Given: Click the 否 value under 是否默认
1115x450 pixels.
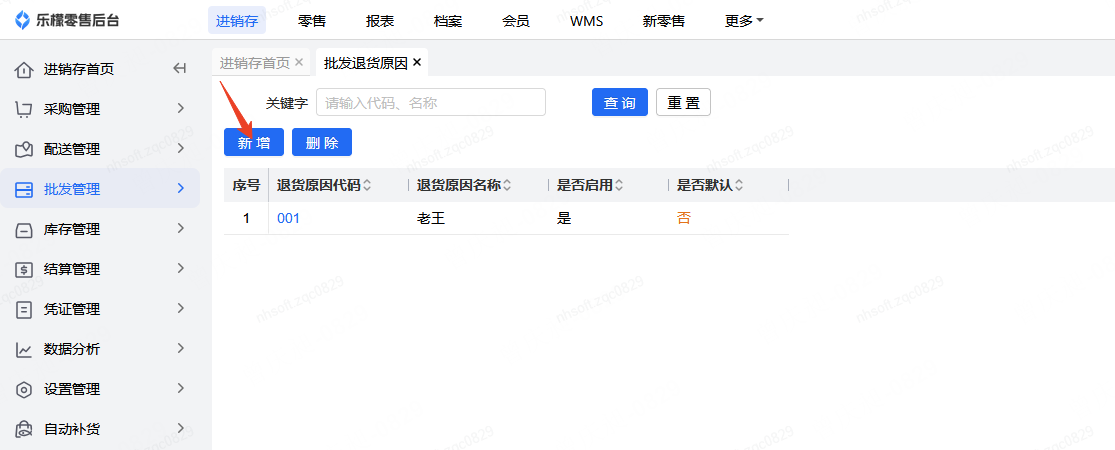Looking at the screenshot, I should click(x=683, y=218).
